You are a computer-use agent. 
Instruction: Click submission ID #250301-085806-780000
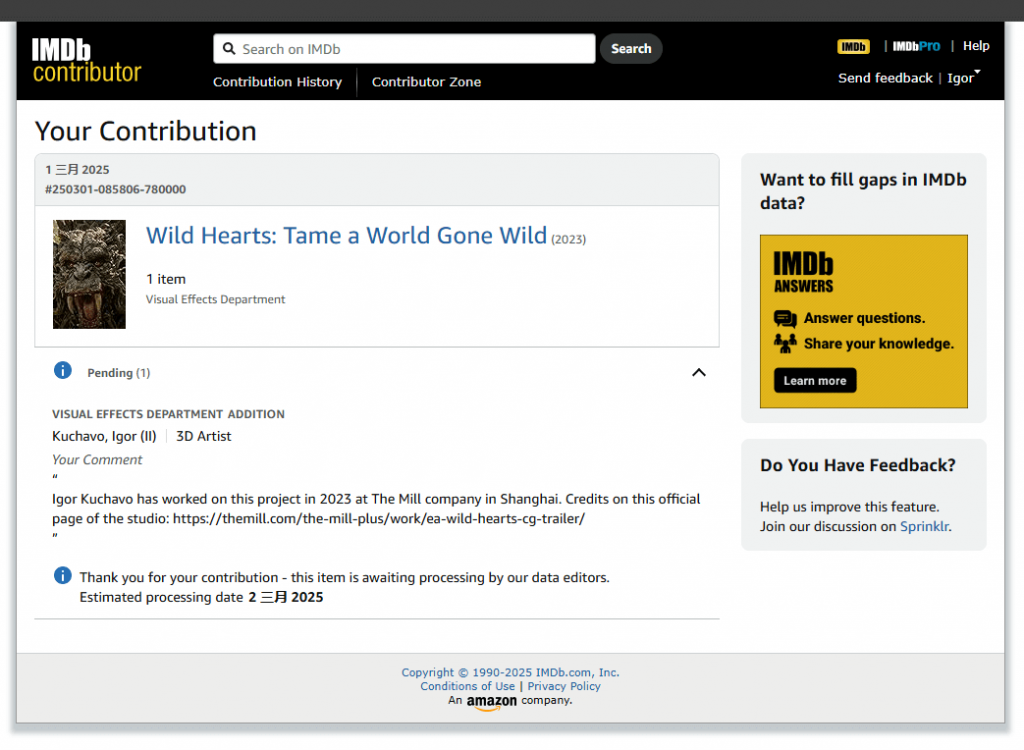click(115, 189)
